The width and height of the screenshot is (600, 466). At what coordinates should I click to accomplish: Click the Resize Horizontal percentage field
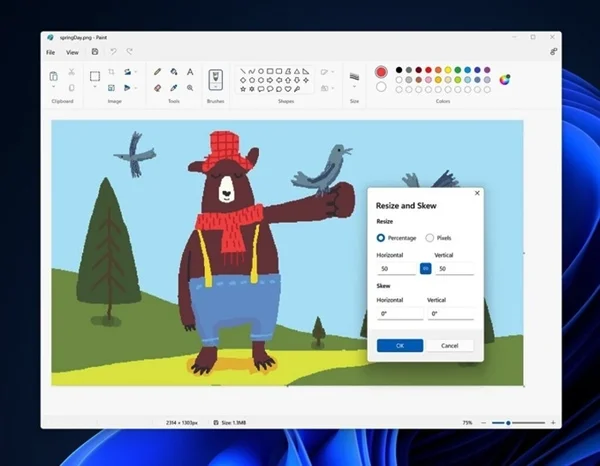396,269
